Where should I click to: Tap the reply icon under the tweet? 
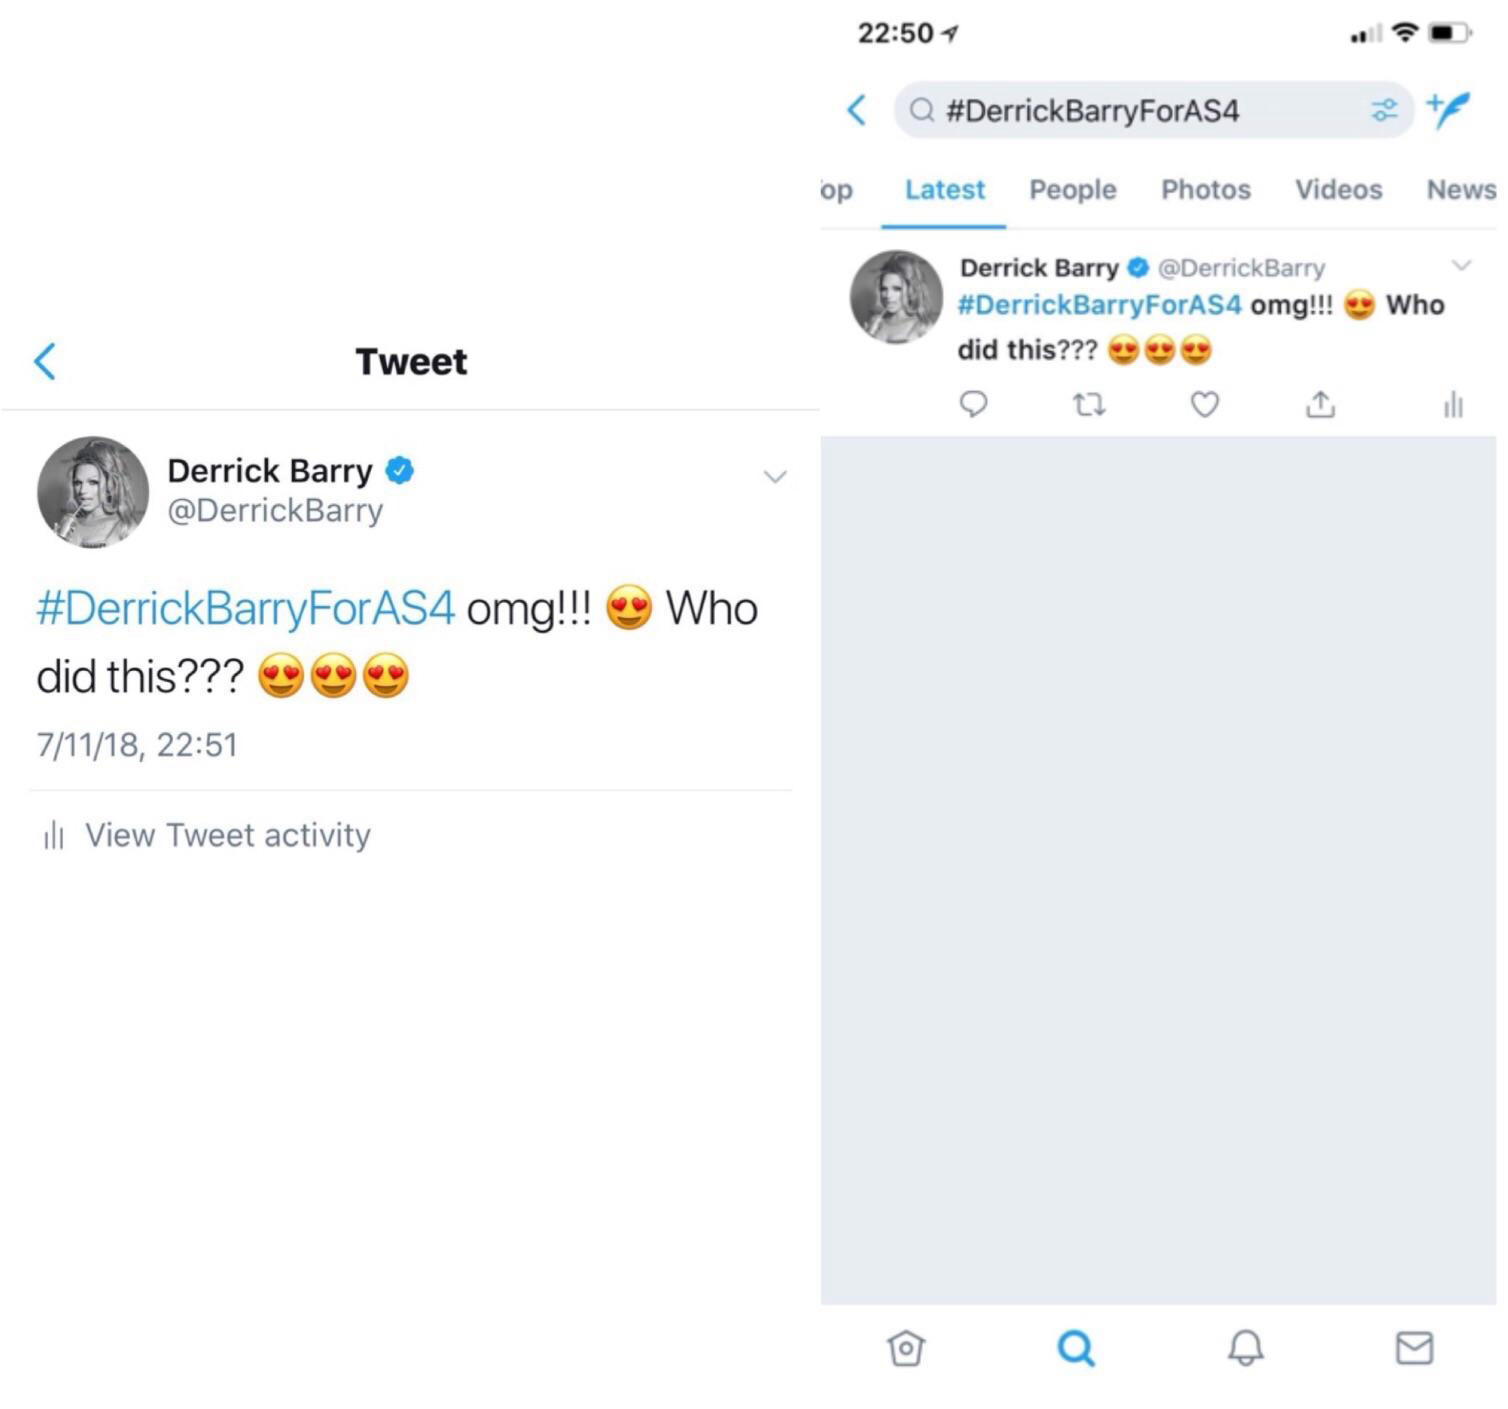pos(973,404)
